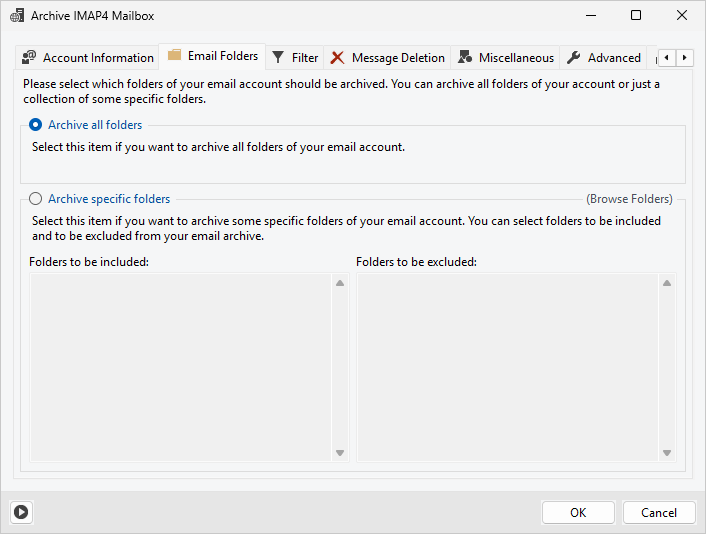The width and height of the screenshot is (706, 534).
Task: Select the Archive all folders option
Action: 36,125
